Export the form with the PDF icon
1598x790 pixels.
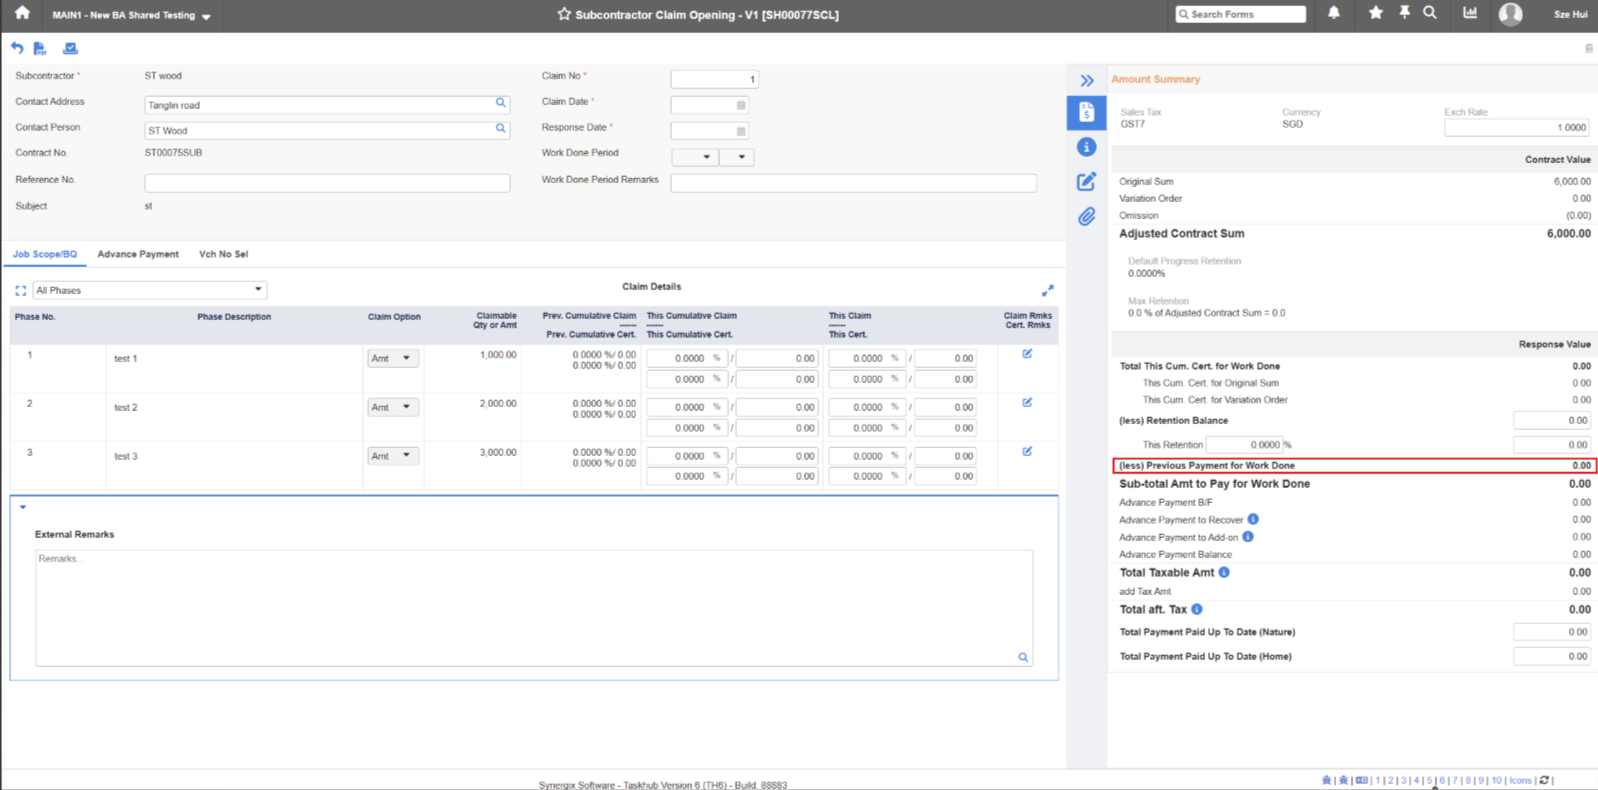coord(40,48)
